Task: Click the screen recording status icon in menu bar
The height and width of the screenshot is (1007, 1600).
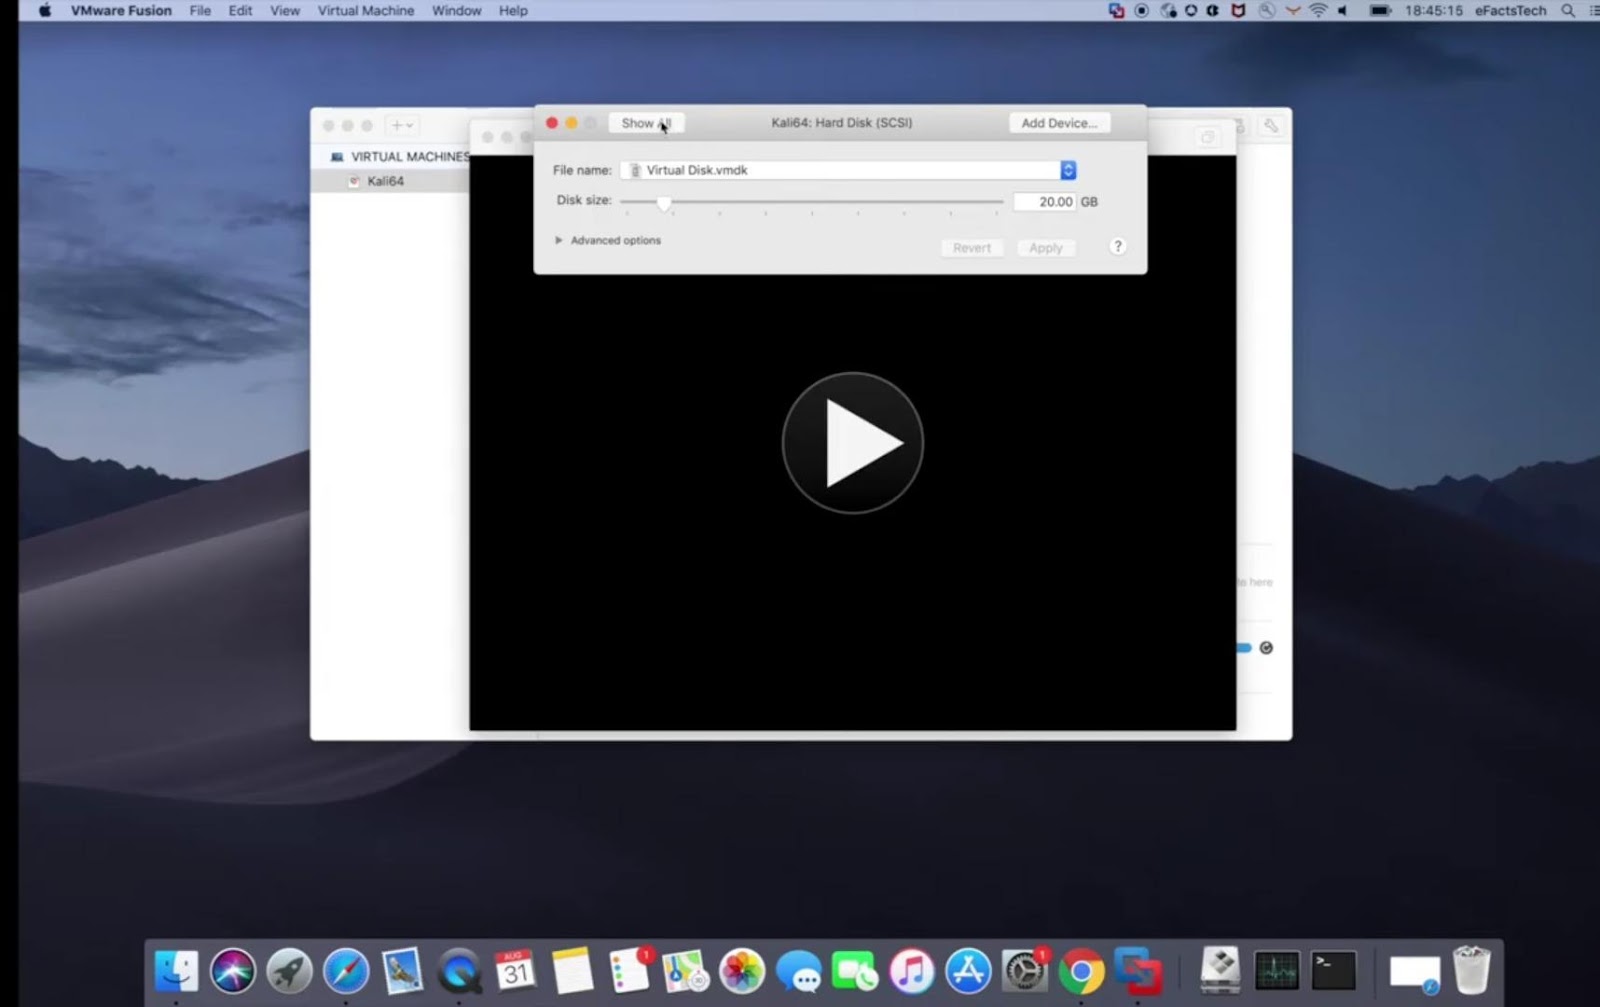Action: [x=1142, y=11]
